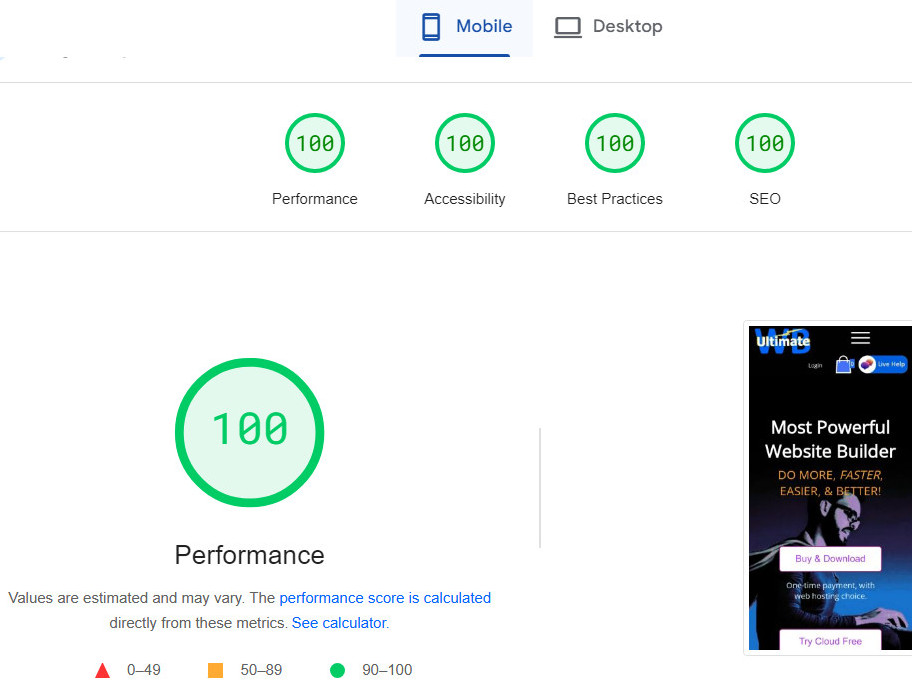Click the SEO score gauge

tap(764, 143)
